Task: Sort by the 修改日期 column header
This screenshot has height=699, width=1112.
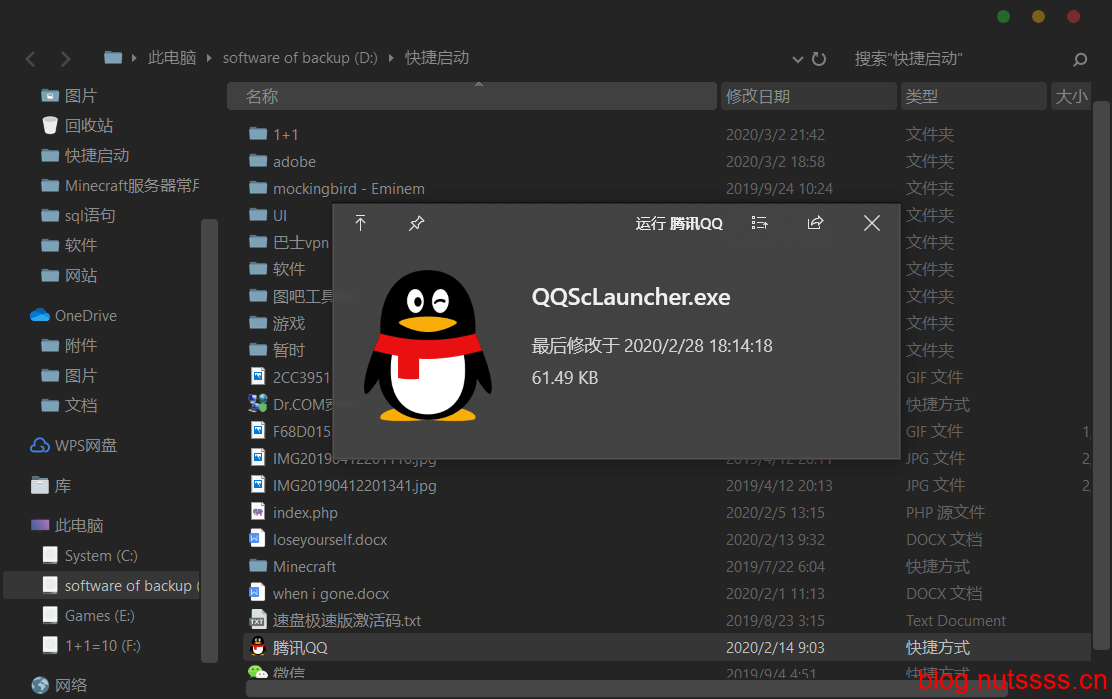Action: [x=807, y=96]
